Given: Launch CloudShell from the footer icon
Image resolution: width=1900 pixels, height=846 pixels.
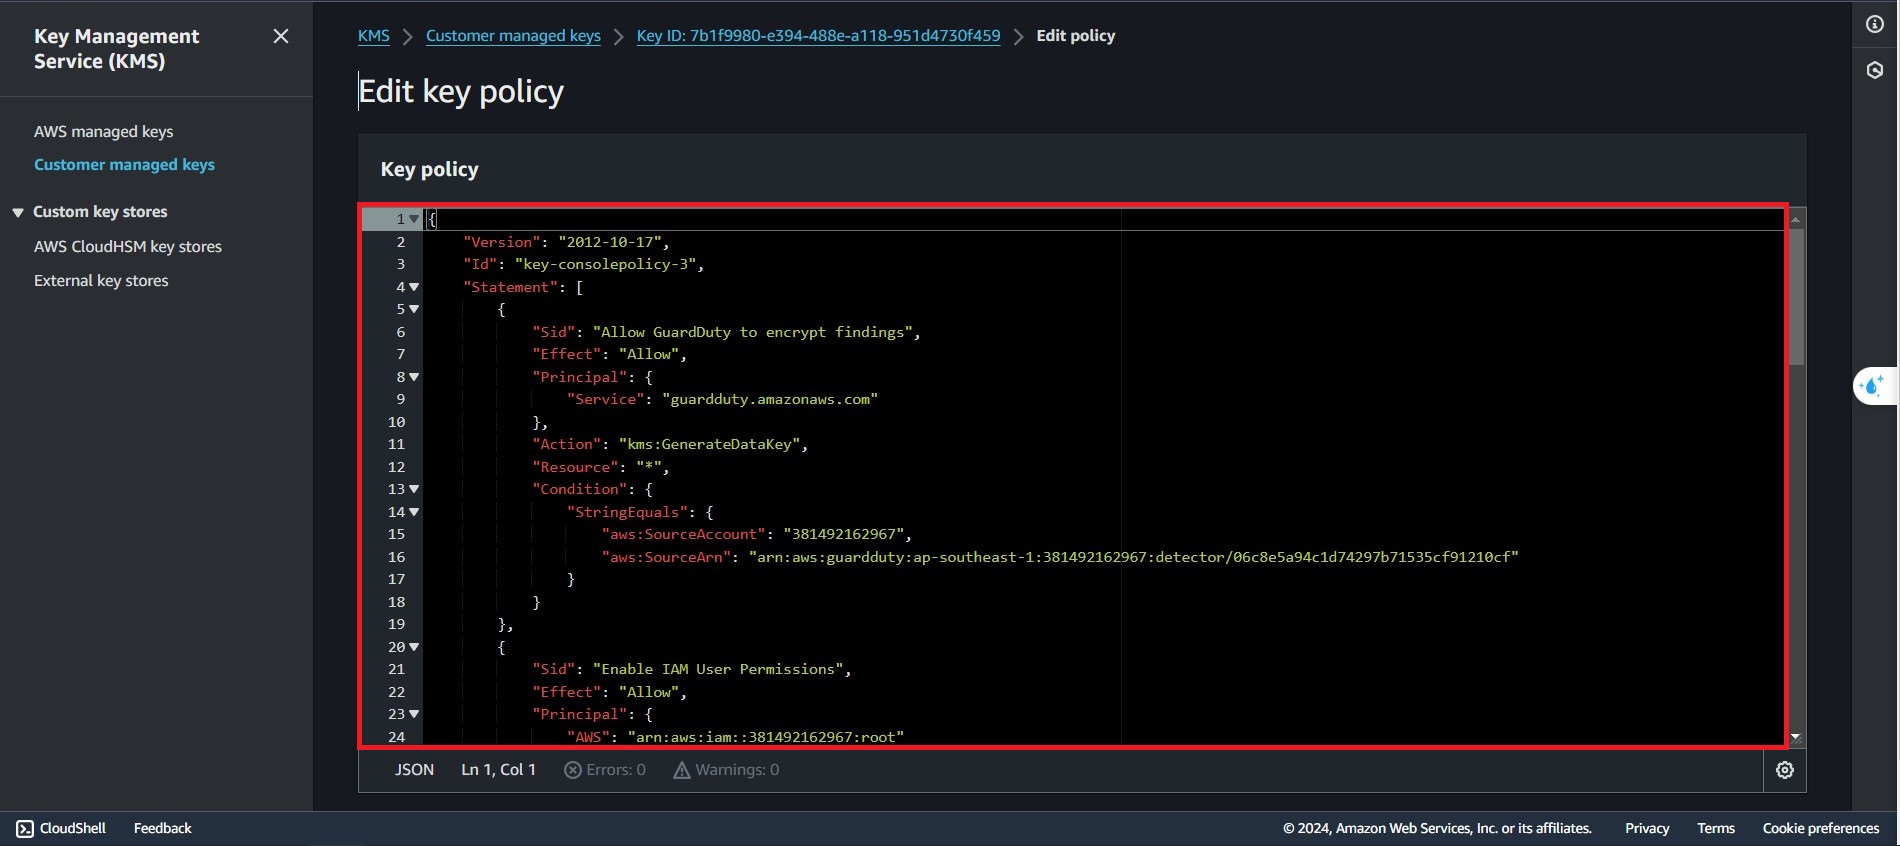Looking at the screenshot, I should click(x=25, y=828).
